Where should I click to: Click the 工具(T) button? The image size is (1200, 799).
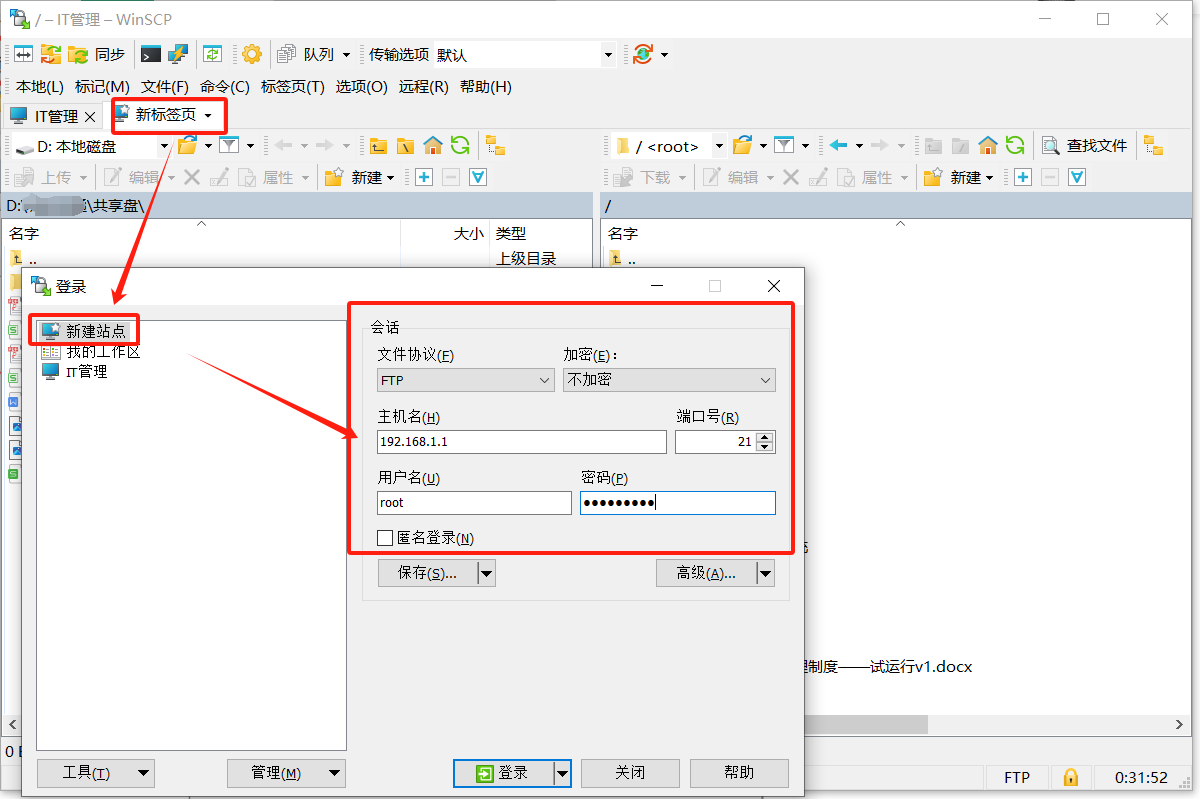click(95, 772)
